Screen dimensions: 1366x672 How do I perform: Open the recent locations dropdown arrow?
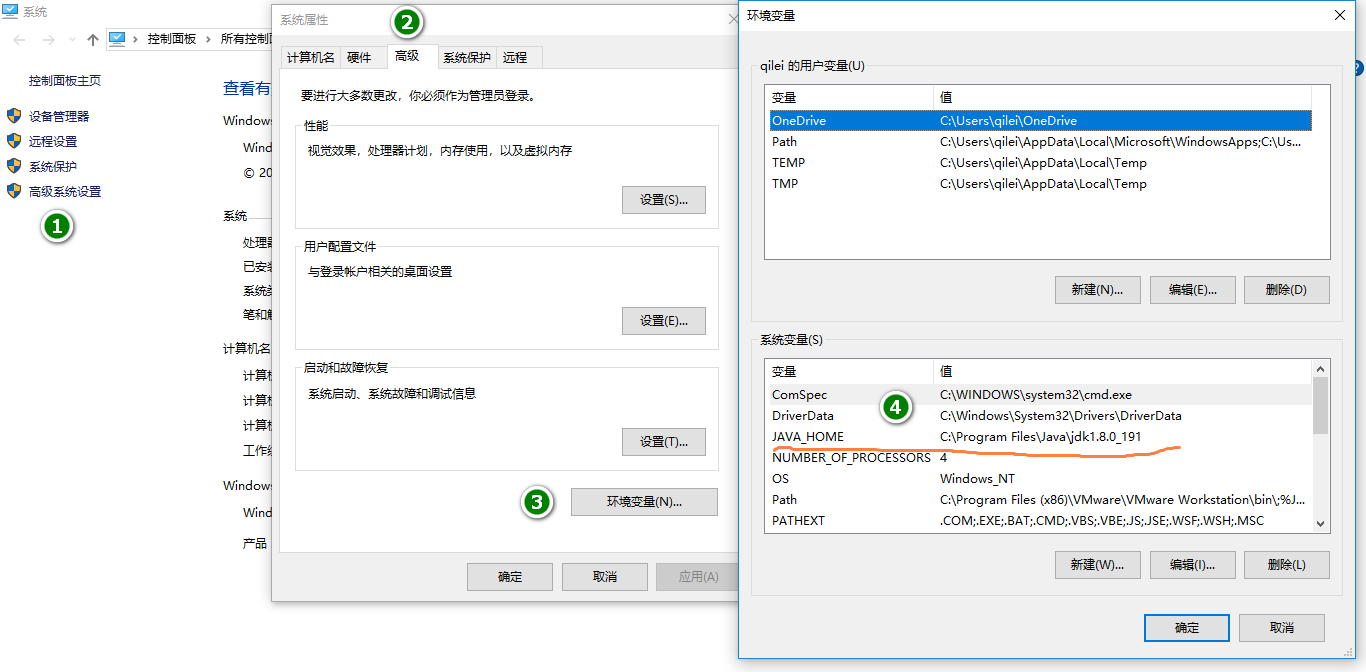(x=72, y=39)
